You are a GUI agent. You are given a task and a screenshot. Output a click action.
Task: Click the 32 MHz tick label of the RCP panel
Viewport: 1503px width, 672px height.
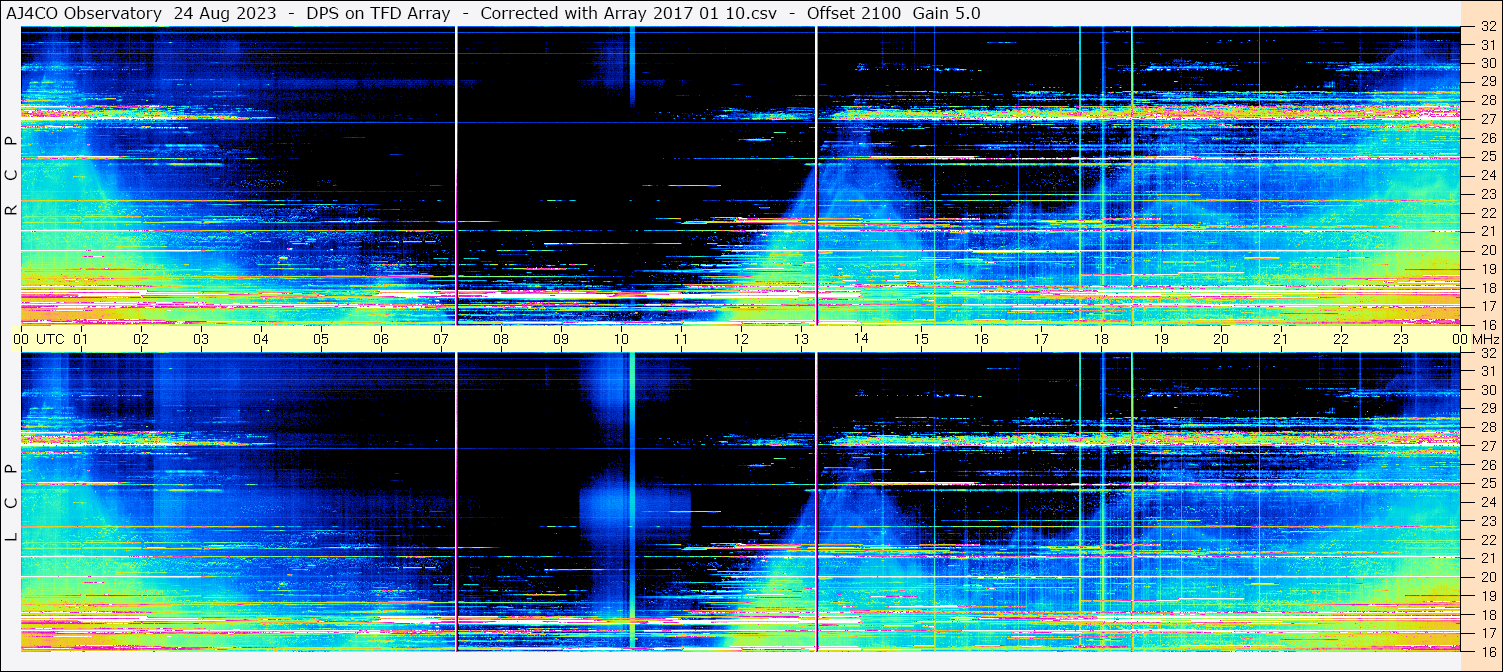point(1488,26)
